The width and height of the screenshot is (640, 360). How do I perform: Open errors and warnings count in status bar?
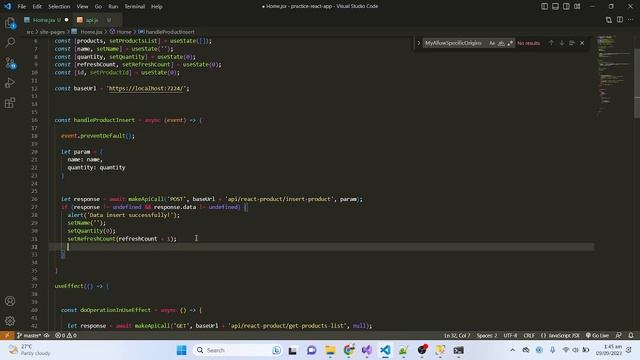point(66,336)
